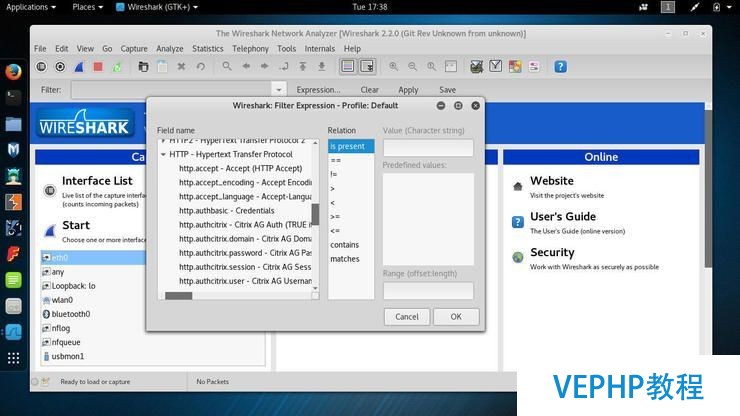The image size is (740, 416).
Task: Select the 'contains' relation
Action: click(x=351, y=245)
